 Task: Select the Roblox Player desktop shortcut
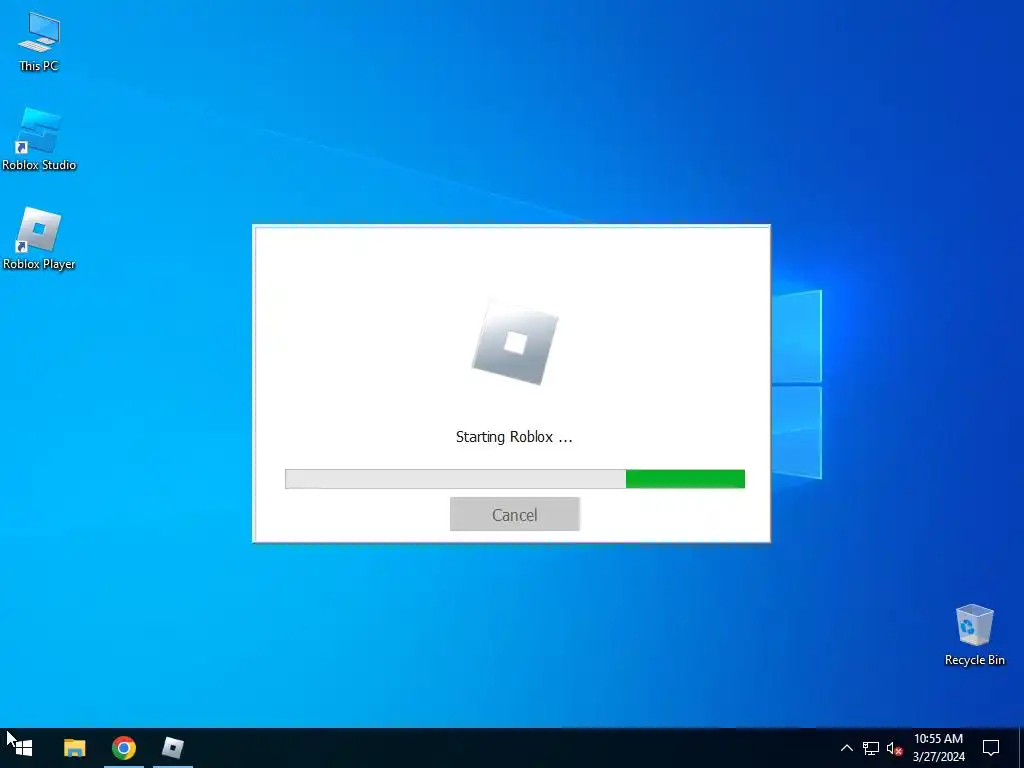[x=39, y=239]
